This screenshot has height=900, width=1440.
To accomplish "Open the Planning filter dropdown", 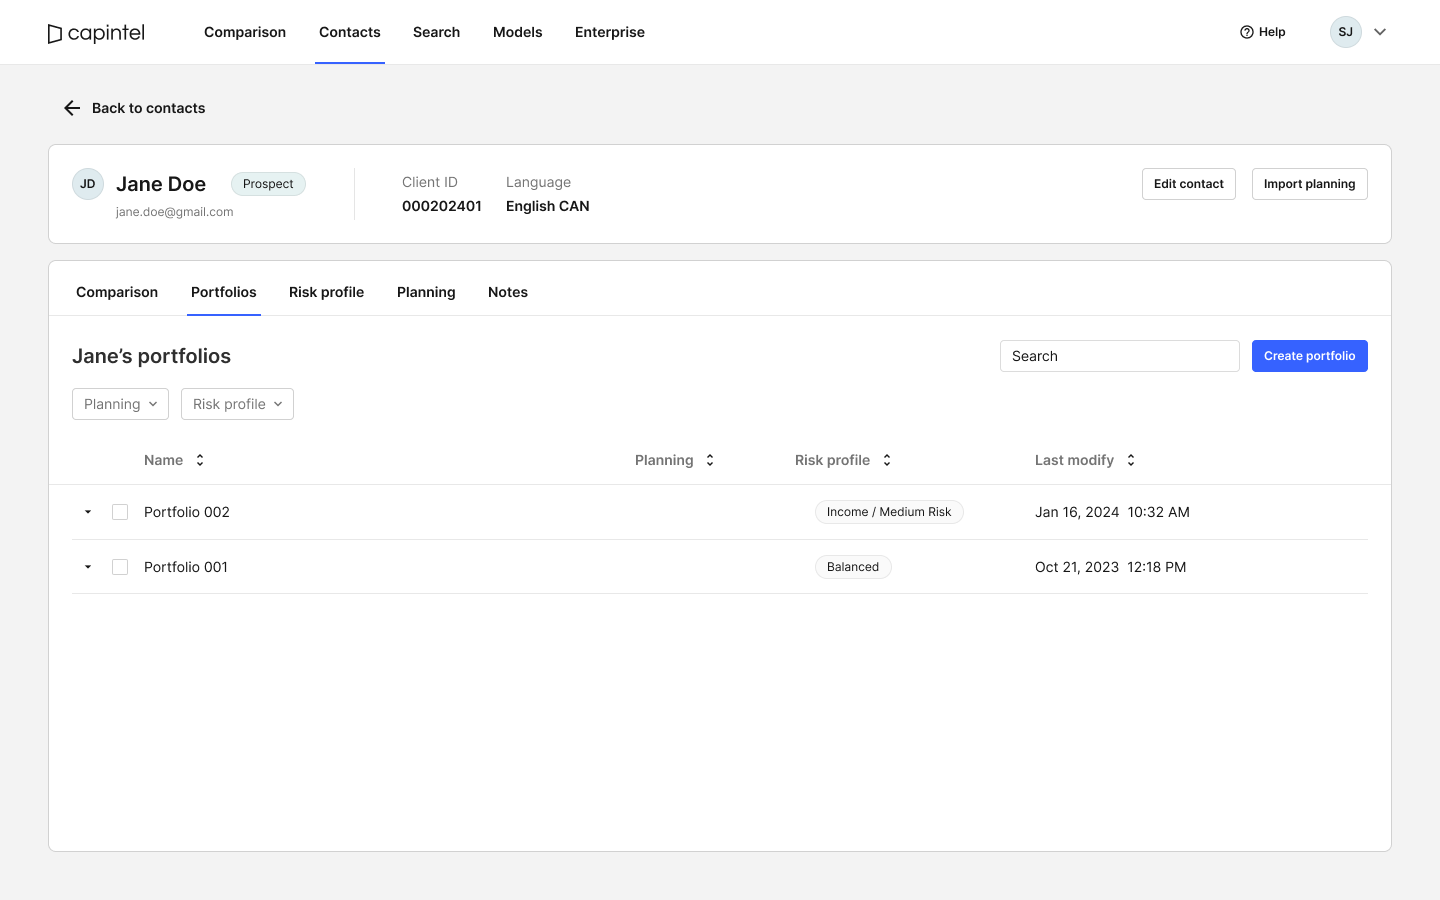I will 120,404.
